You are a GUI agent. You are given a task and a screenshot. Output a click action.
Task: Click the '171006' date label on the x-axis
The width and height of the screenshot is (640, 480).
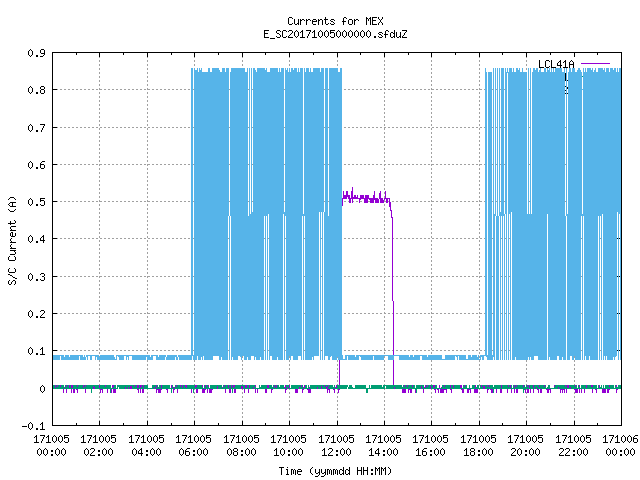620,439
